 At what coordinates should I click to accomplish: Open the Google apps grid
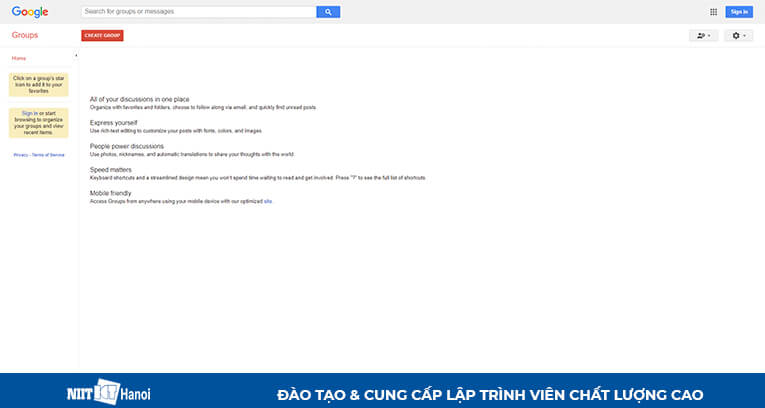[713, 12]
